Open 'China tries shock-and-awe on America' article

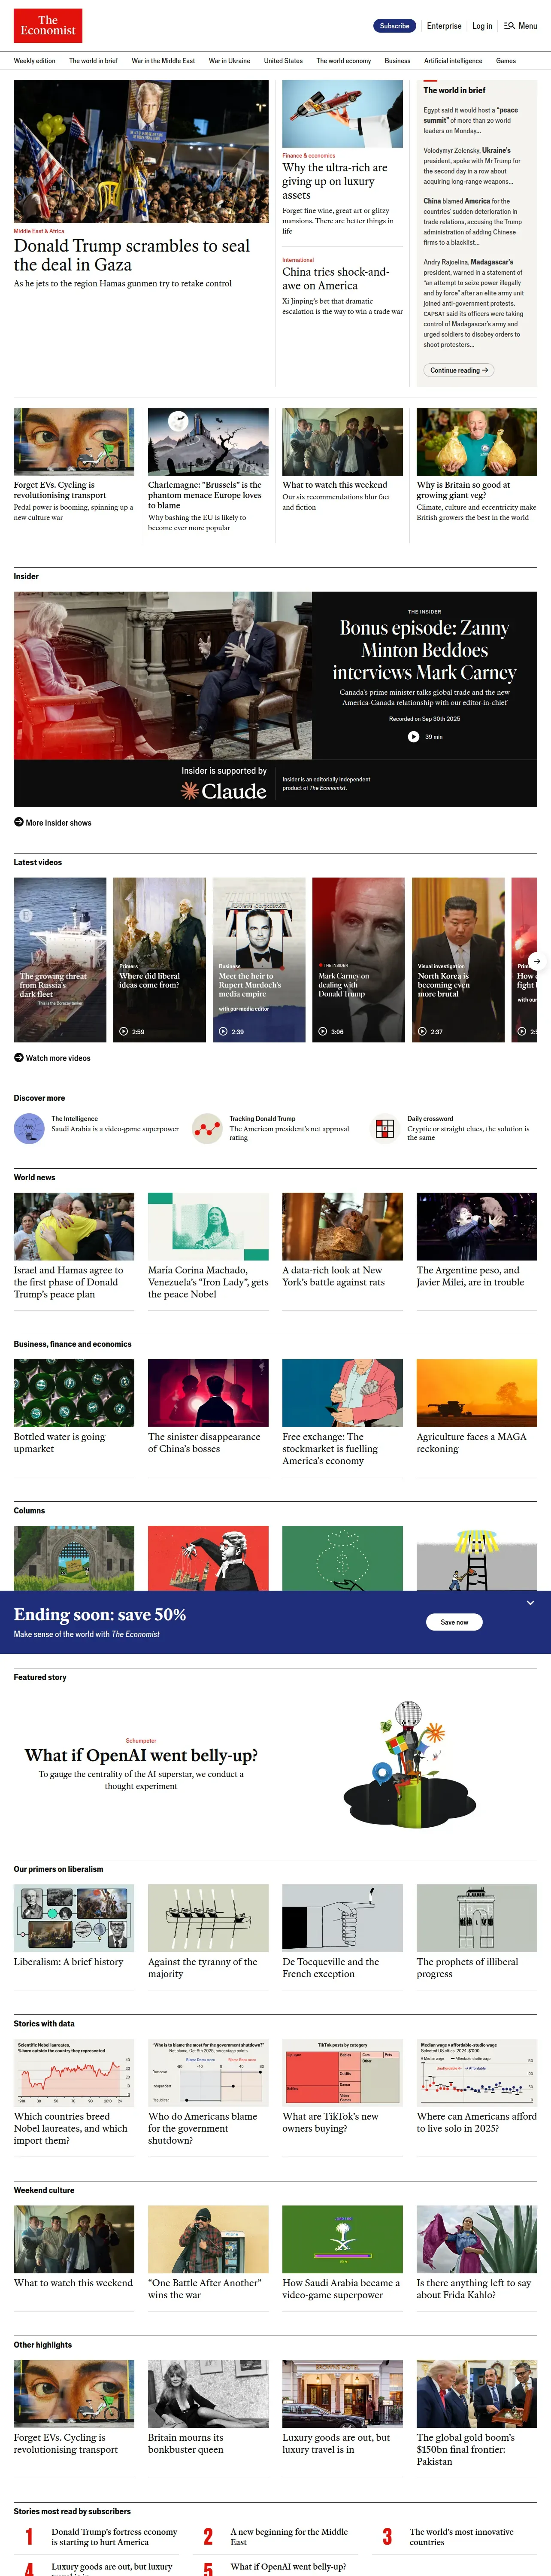[335, 278]
